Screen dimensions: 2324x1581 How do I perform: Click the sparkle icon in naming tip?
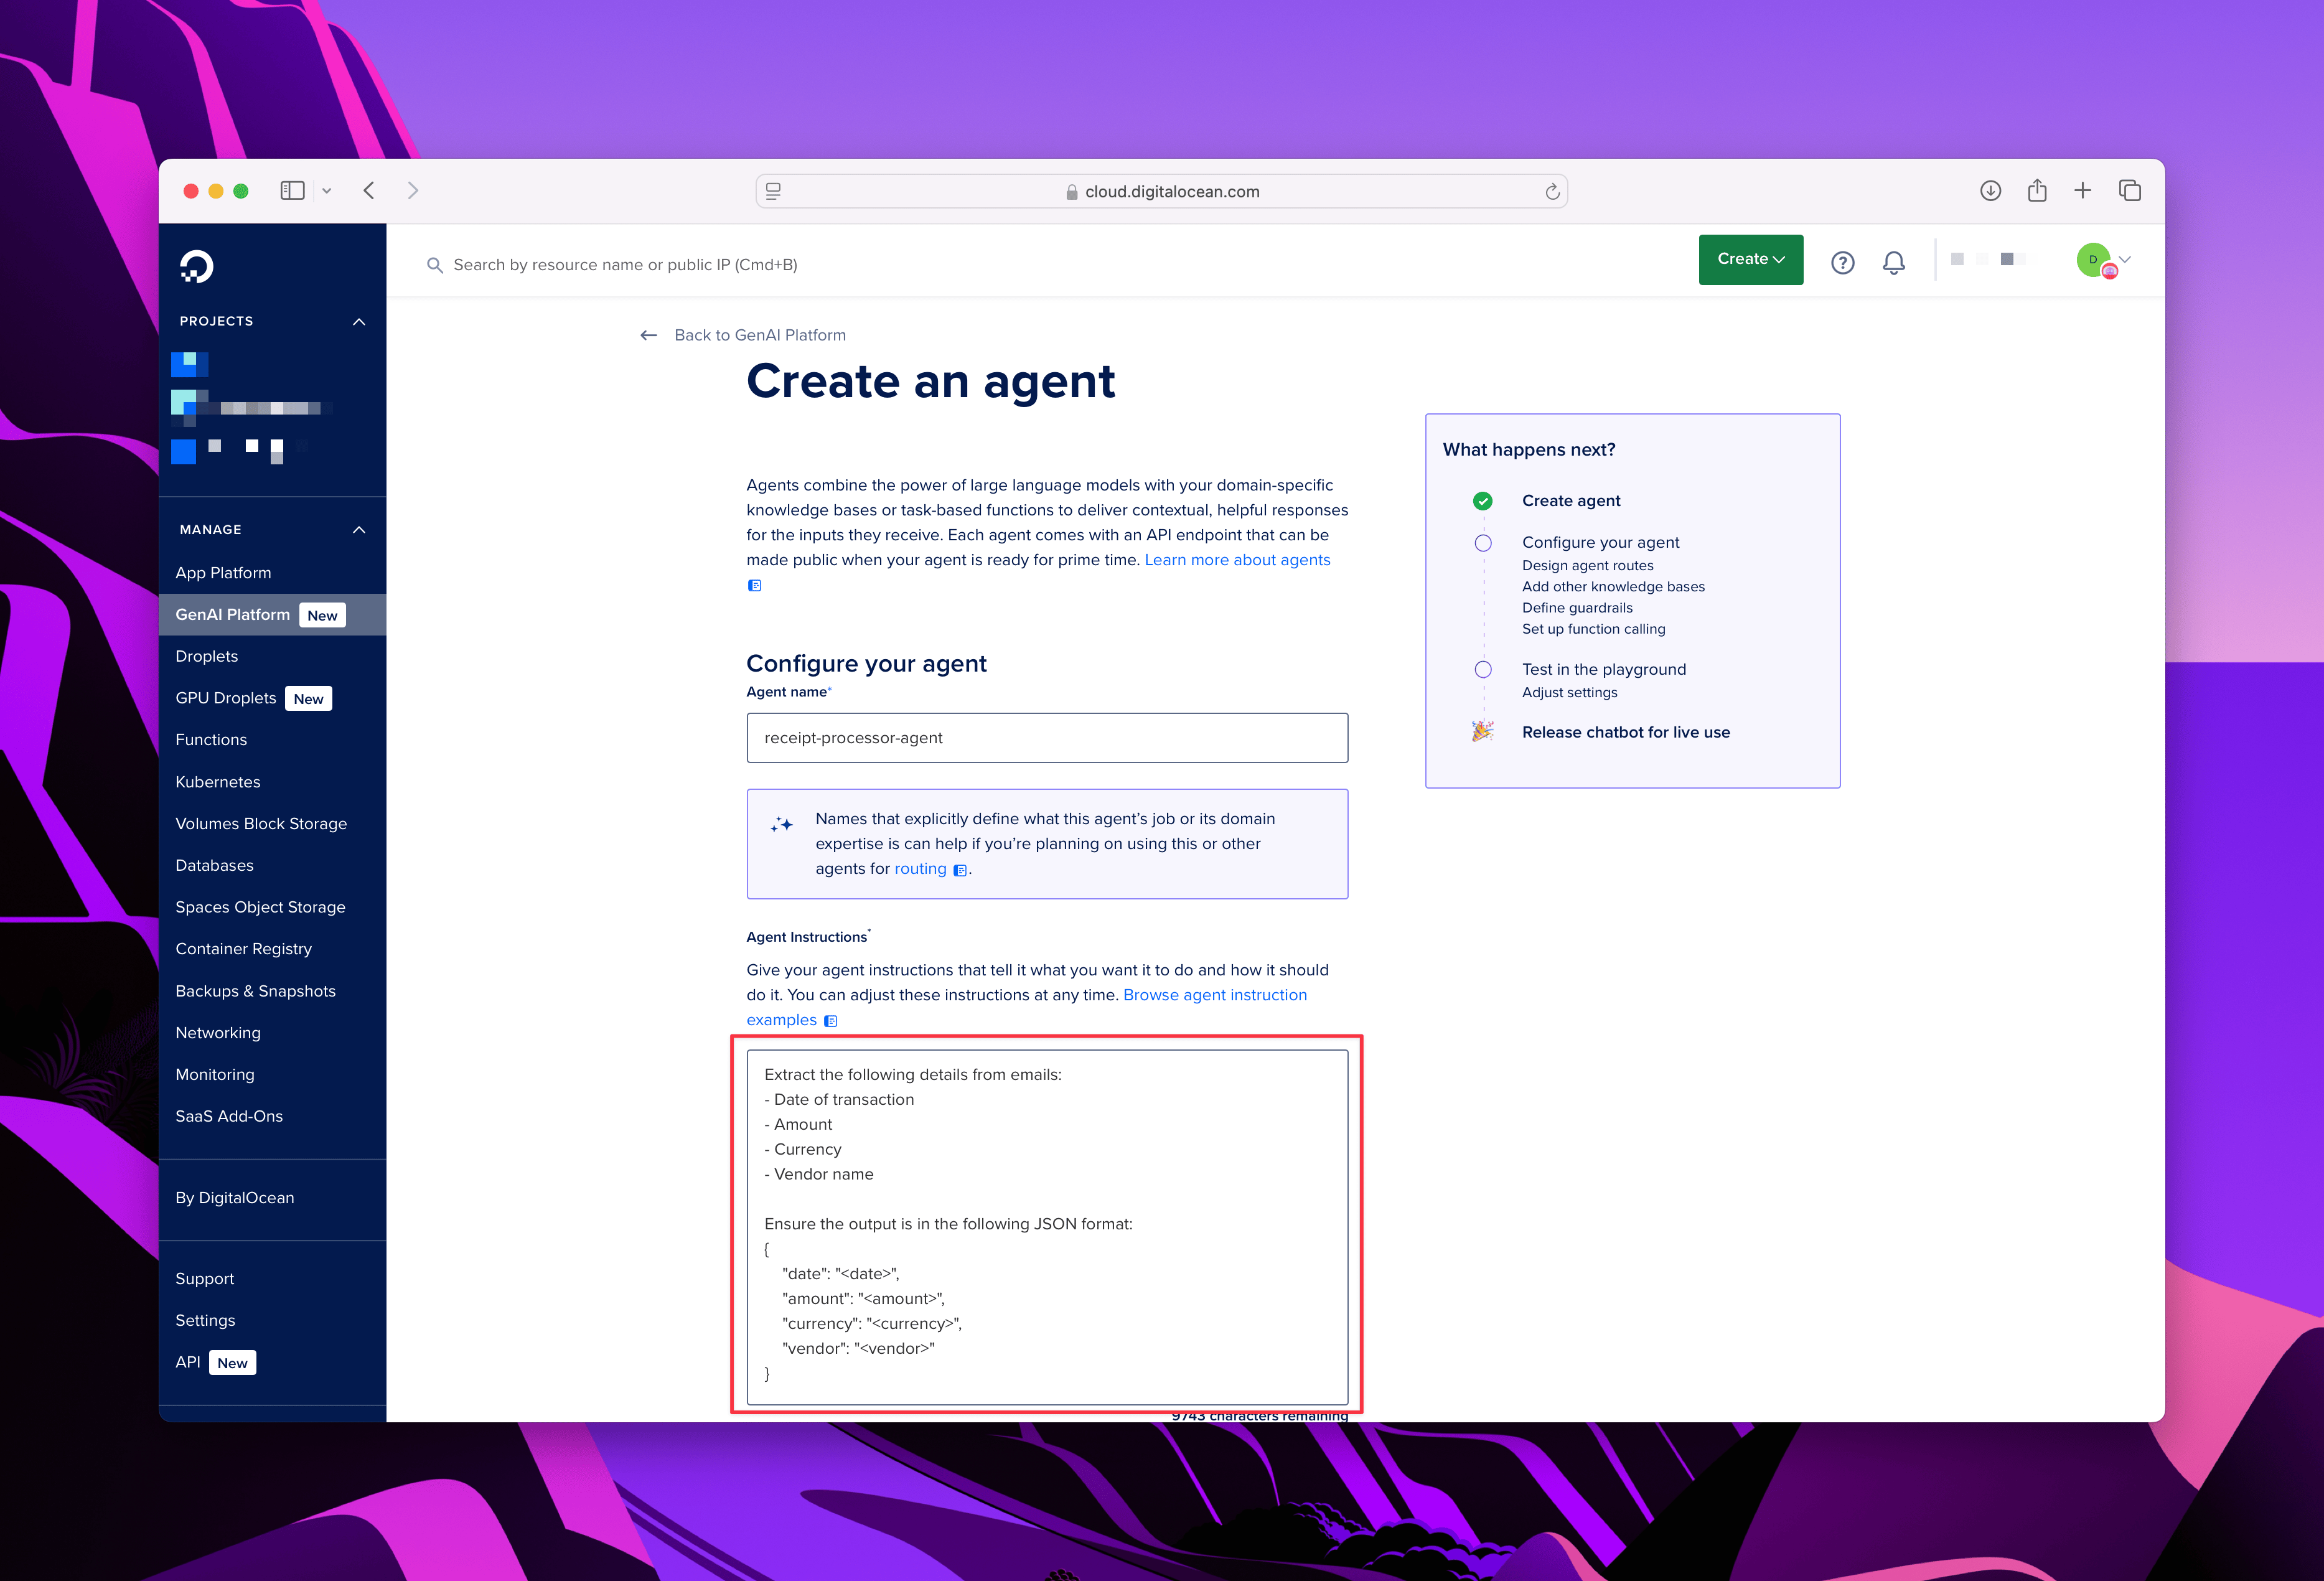(782, 824)
